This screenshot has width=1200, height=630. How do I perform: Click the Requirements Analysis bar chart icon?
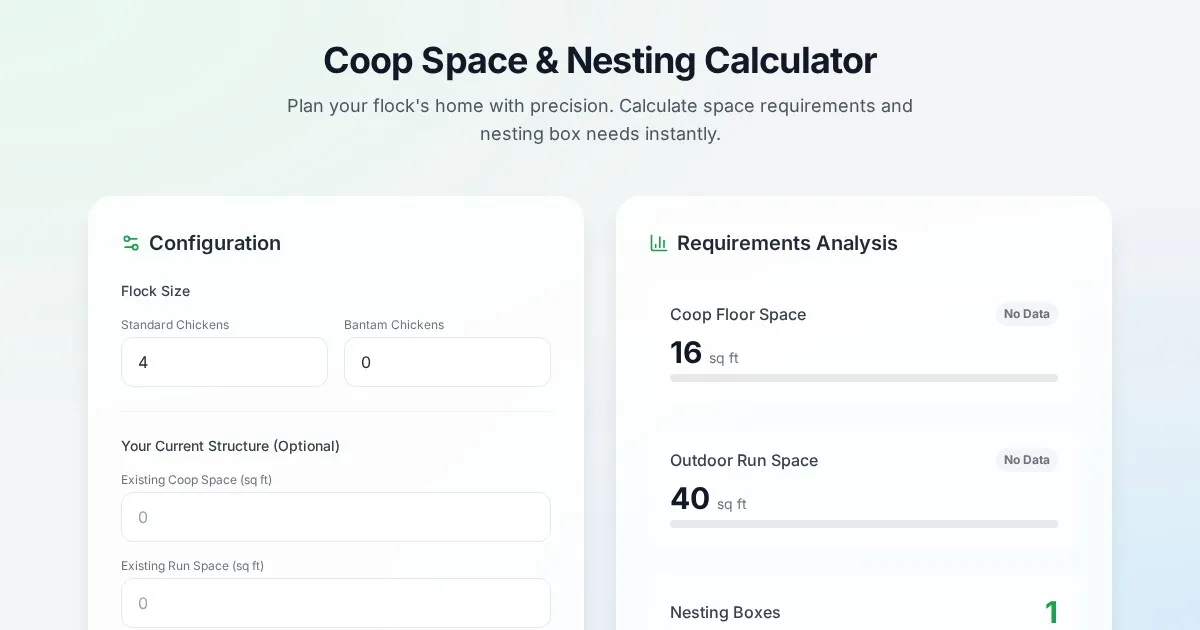658,243
